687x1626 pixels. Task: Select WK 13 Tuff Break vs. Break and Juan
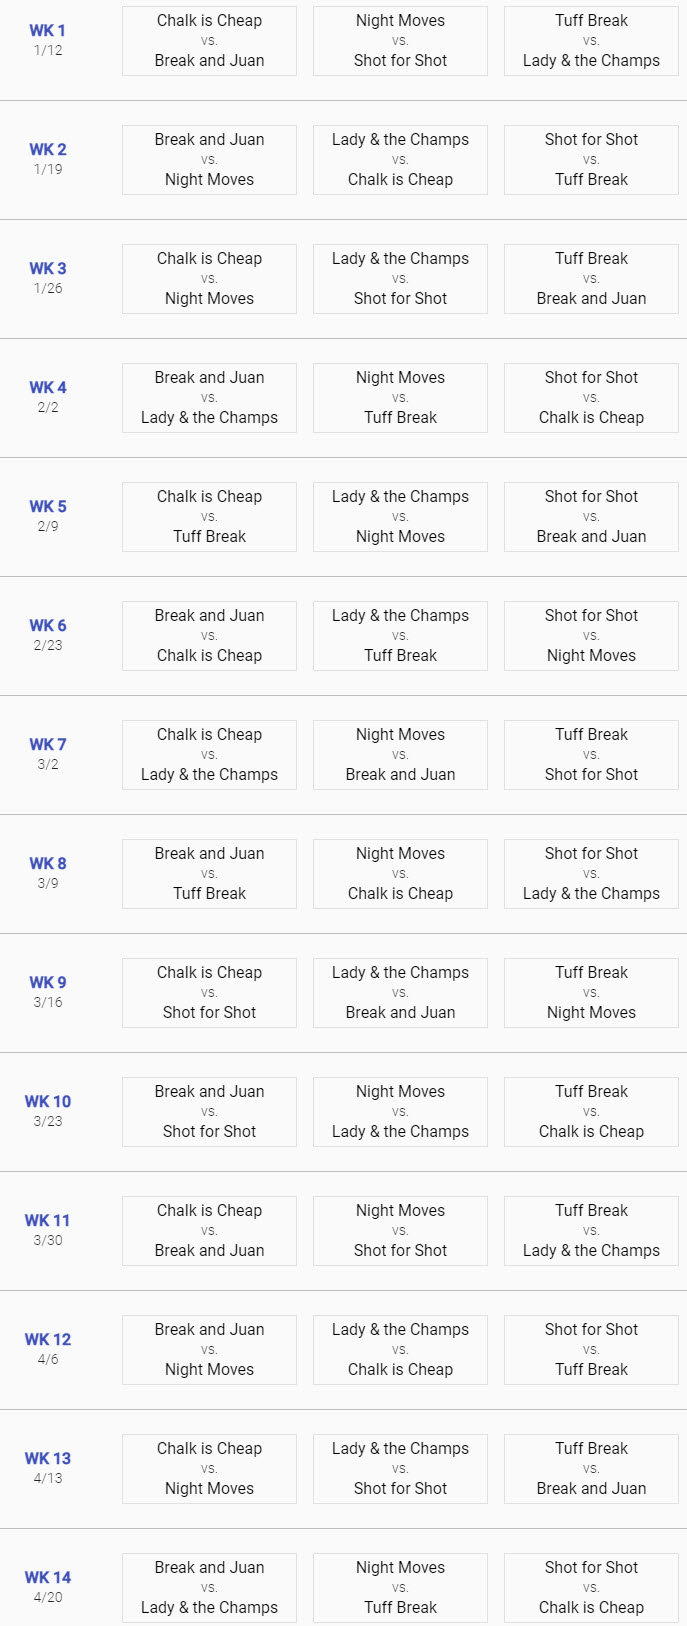click(x=591, y=1469)
